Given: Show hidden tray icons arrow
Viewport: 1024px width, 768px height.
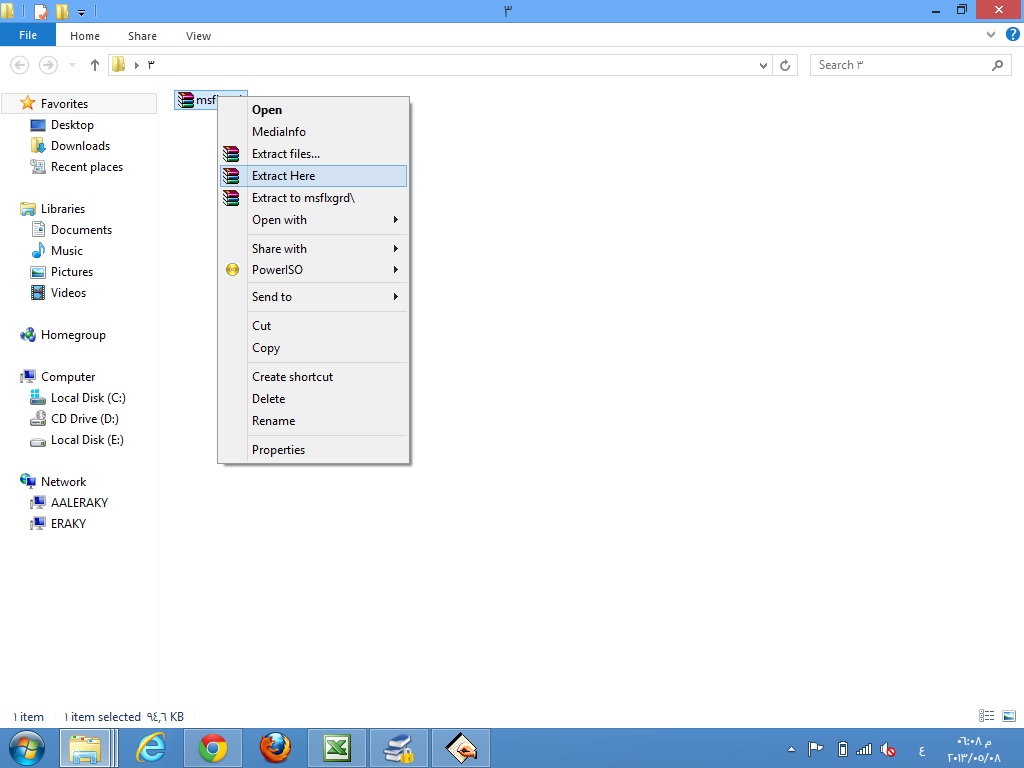Looking at the screenshot, I should [x=791, y=749].
